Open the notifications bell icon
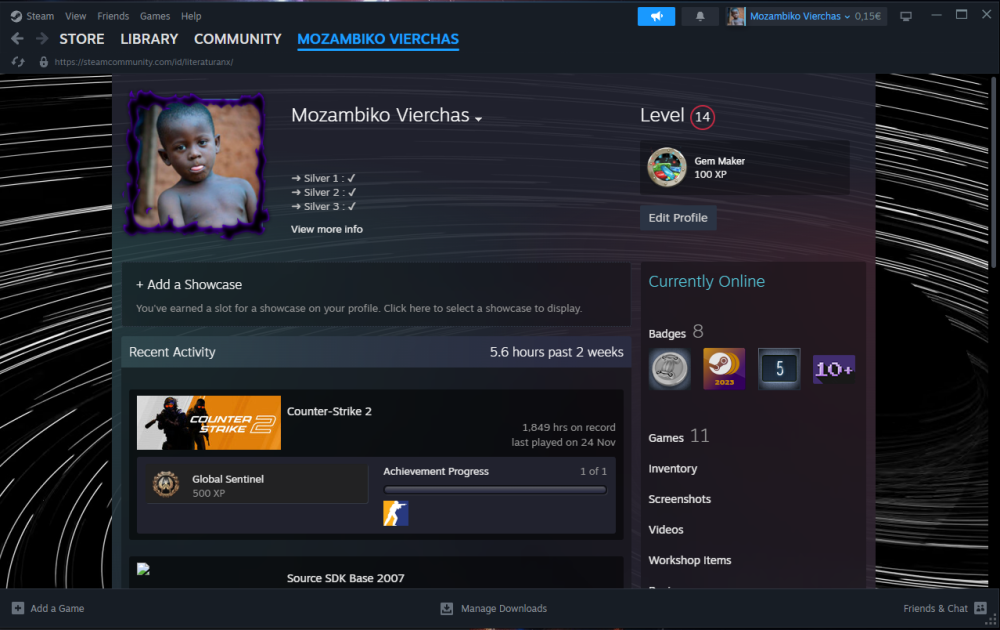Screen dimensions: 1000x630 (700, 16)
